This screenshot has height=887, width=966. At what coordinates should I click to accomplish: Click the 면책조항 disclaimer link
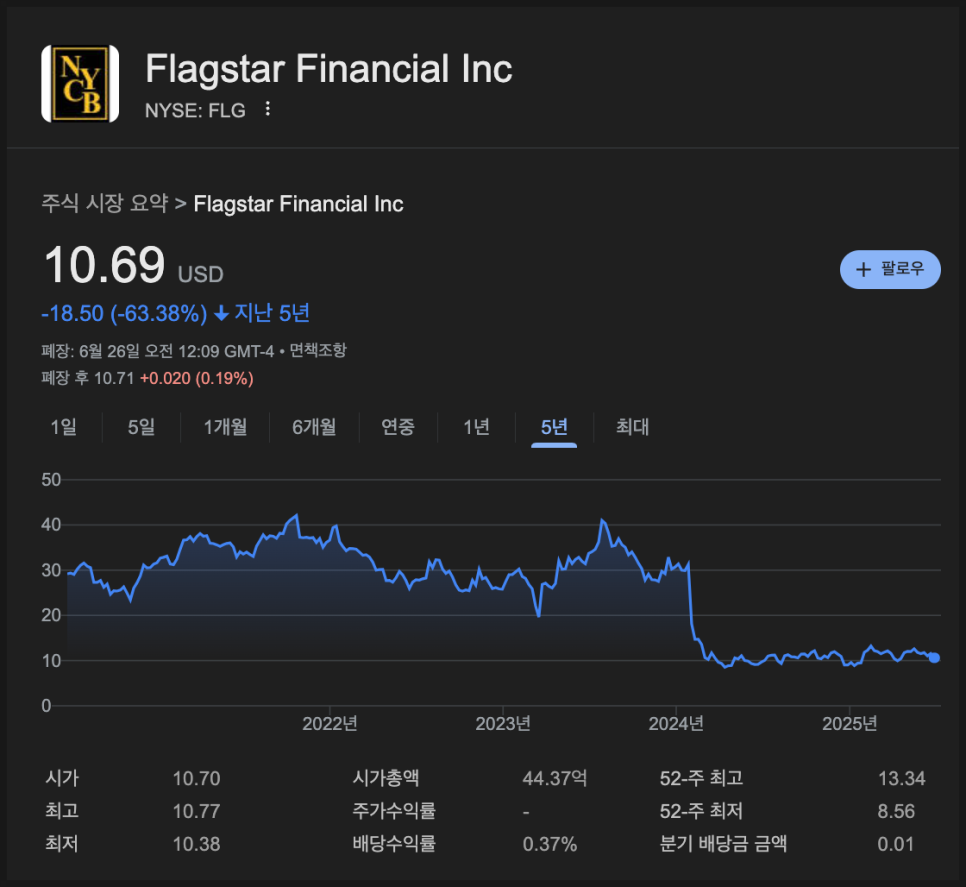coord(318,351)
